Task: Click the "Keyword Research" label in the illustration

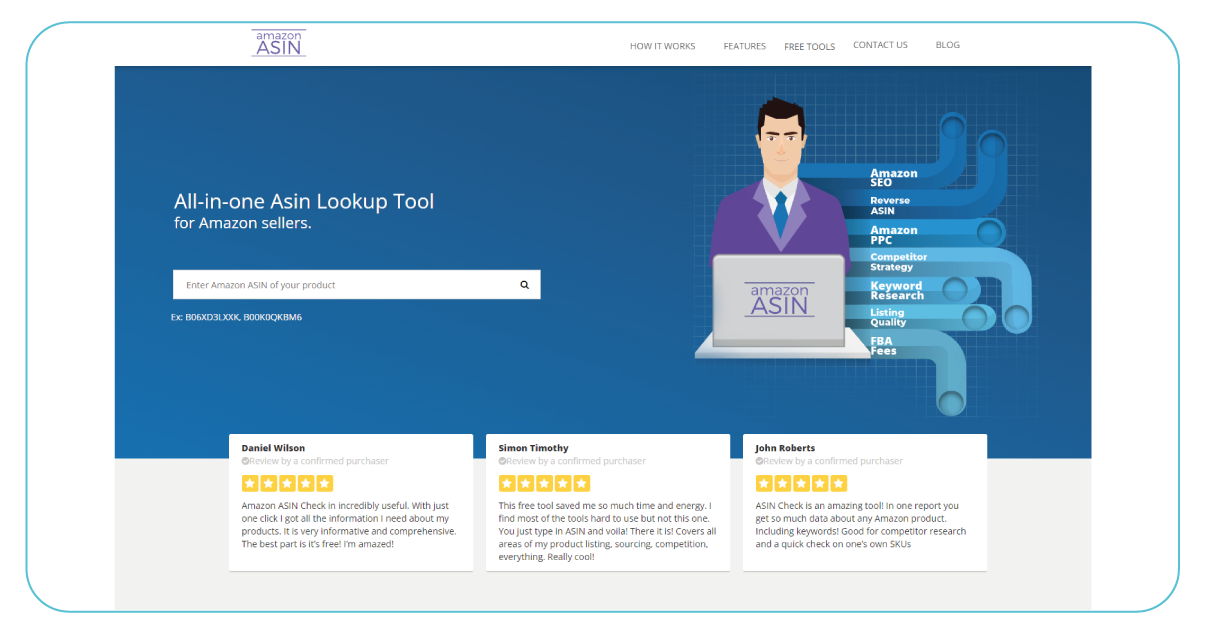Action: [897, 291]
